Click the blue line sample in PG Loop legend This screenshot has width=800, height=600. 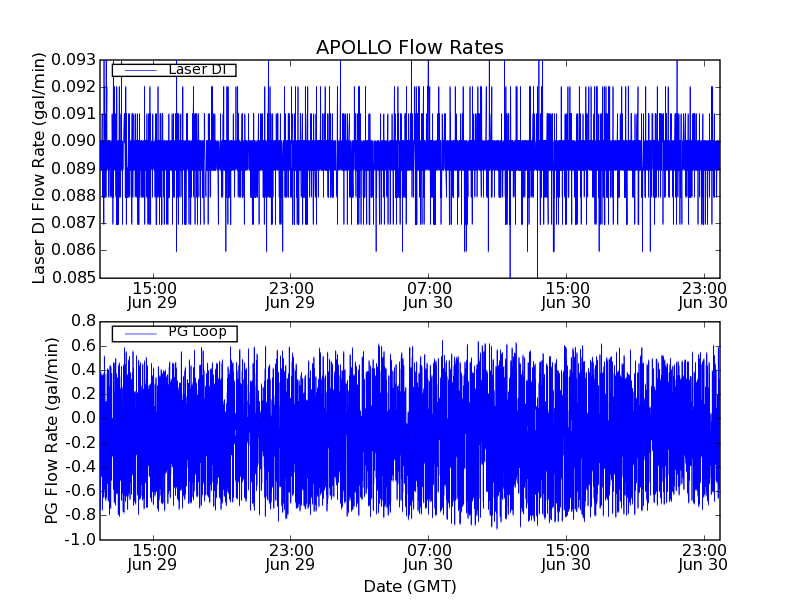point(139,333)
